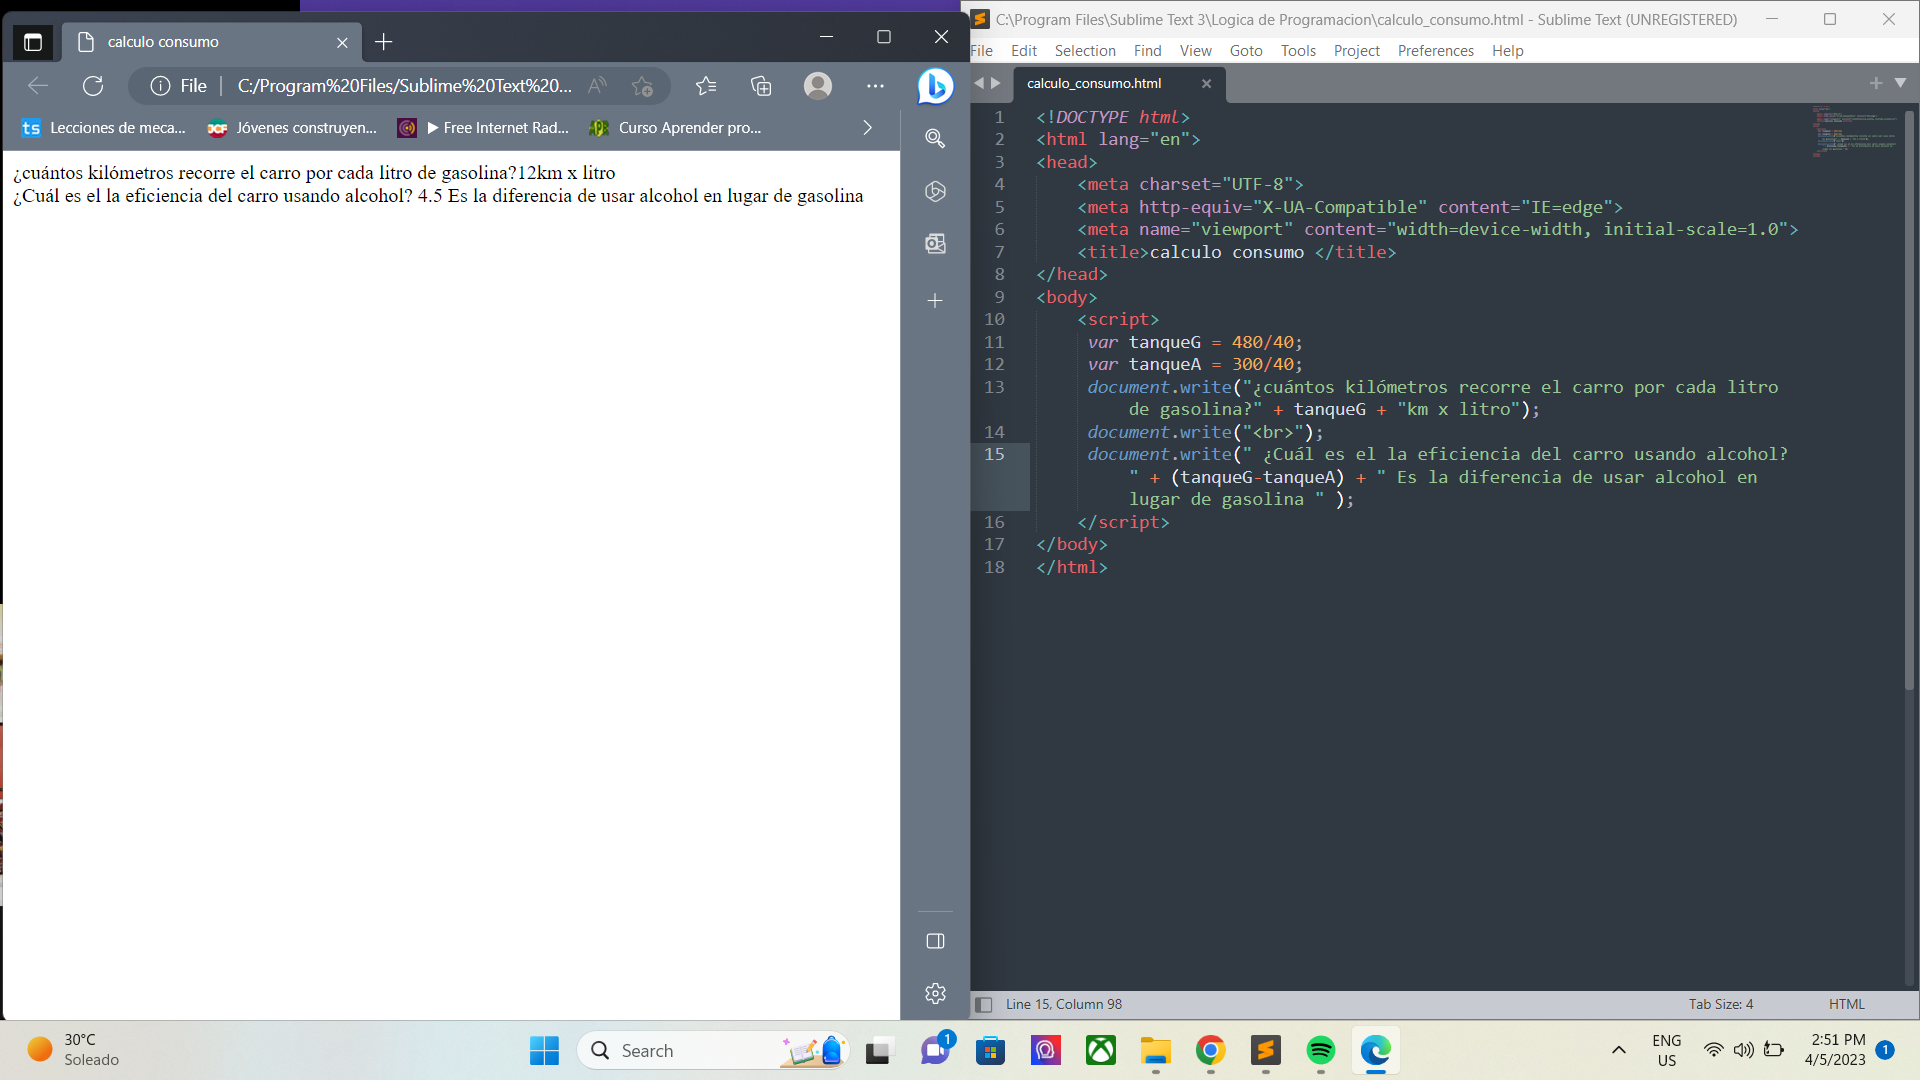1920x1080 pixels.
Task: Click the Edge profile avatar
Action: click(x=818, y=86)
